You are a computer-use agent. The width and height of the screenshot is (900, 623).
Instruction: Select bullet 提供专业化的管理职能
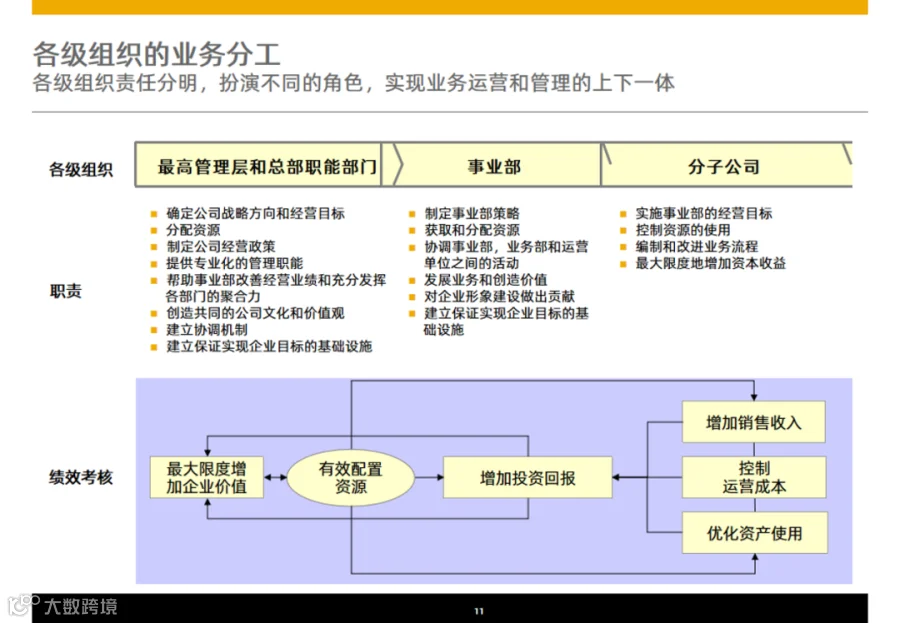235,264
